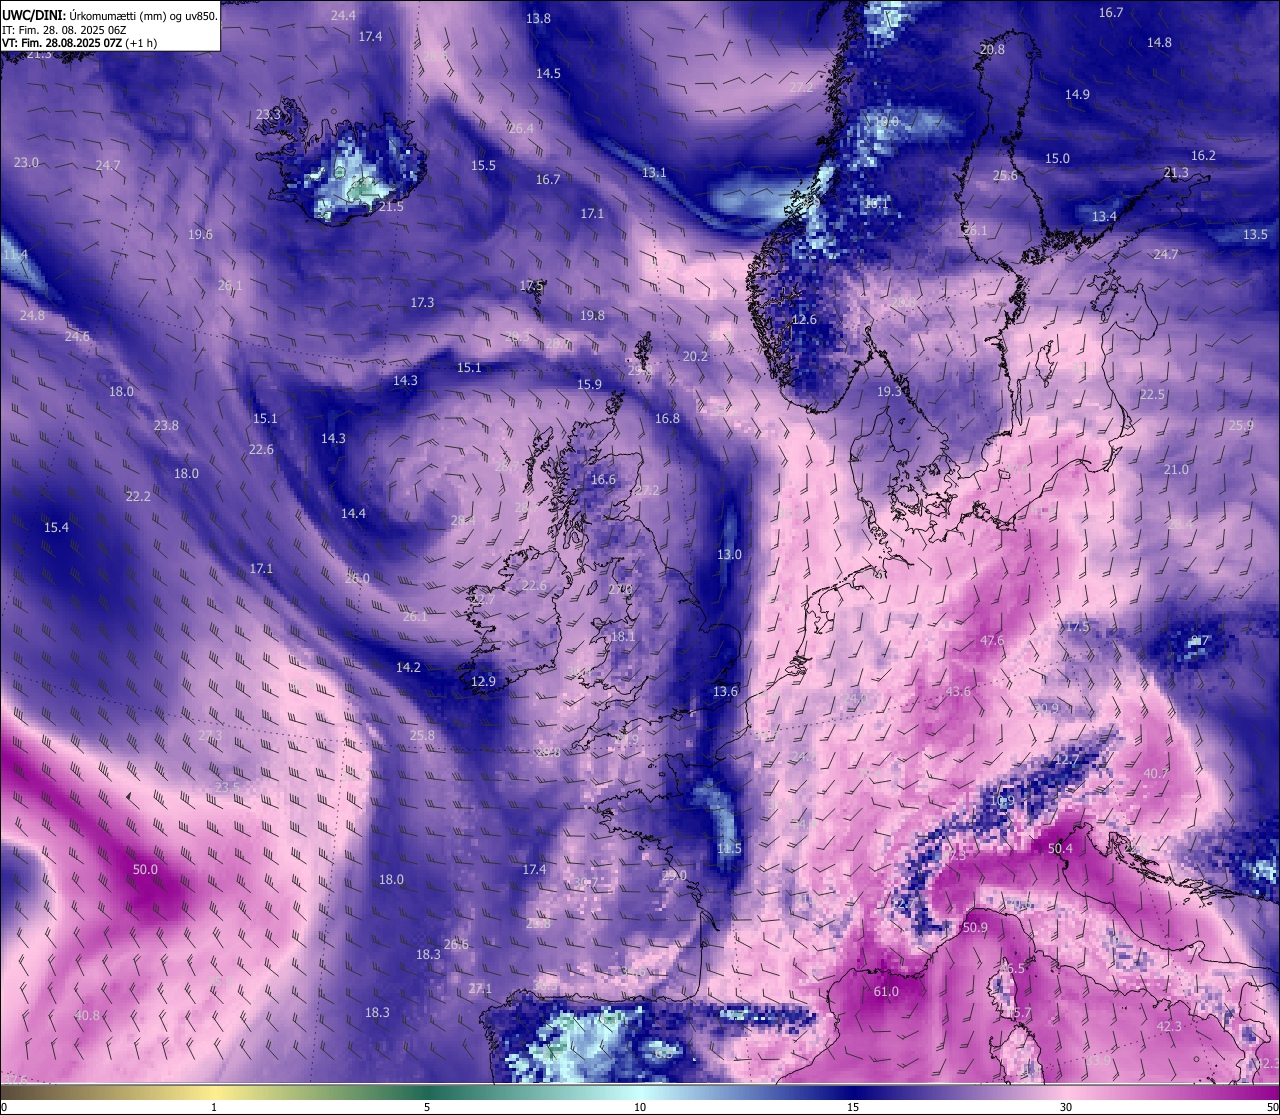Click the 16.6 value over Scotland

tap(603, 479)
